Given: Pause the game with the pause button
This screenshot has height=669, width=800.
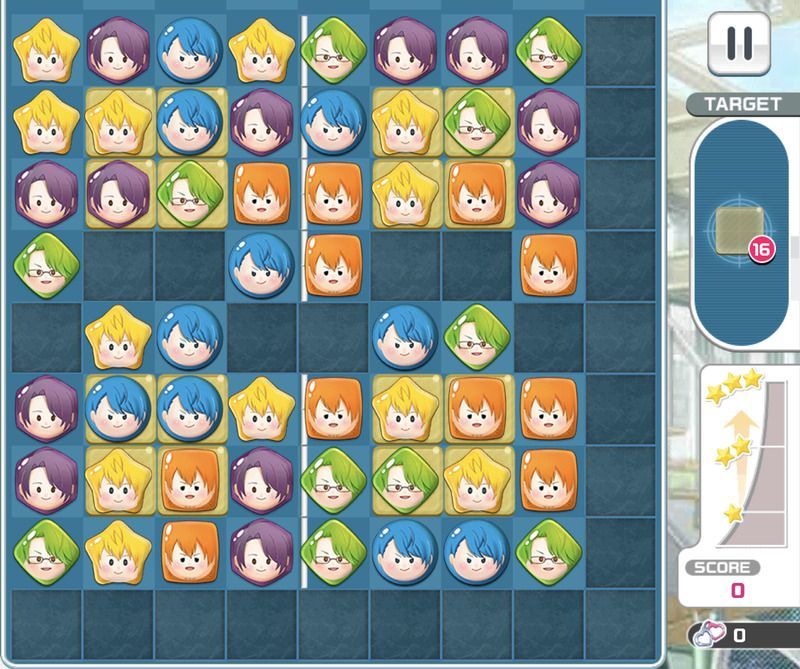Looking at the screenshot, I should coord(739,44).
